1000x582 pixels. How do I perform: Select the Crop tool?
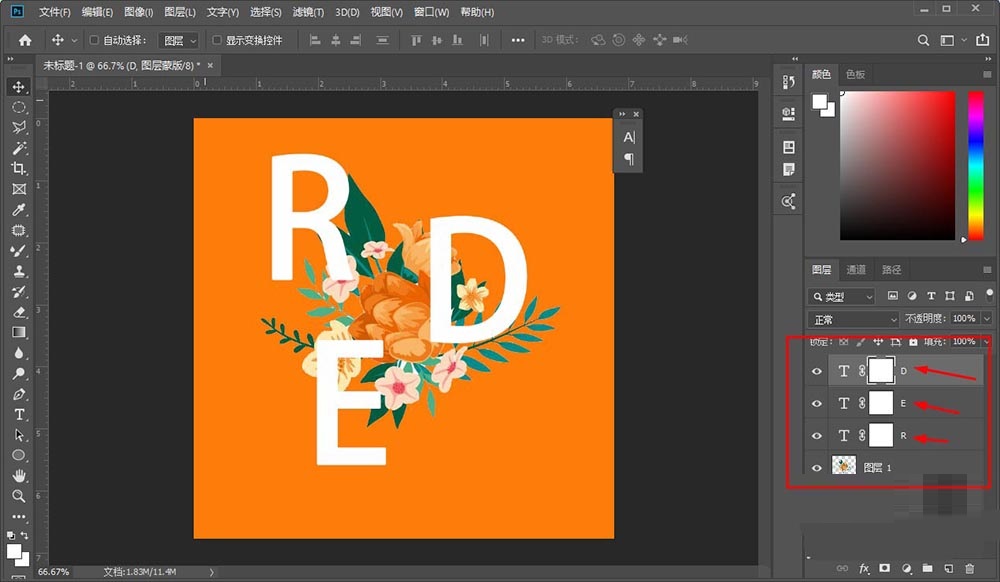20,167
